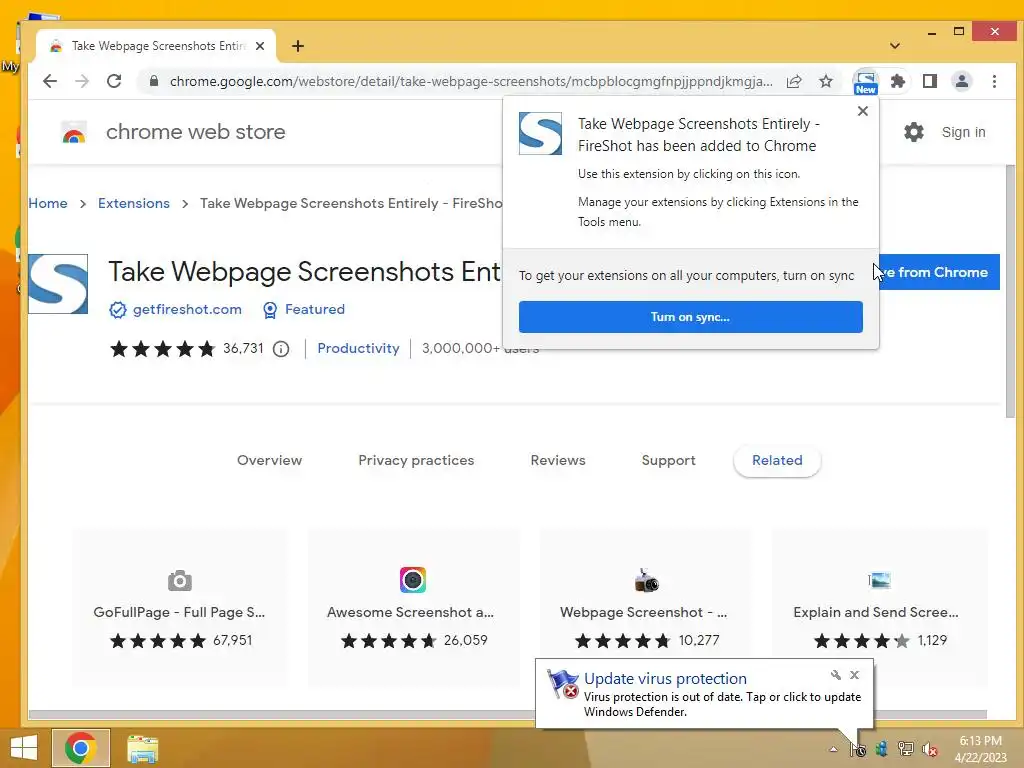Viewport: 1024px width, 768px height.
Task: Close the Take Webpage Screenshots tab
Action: pos(260,46)
